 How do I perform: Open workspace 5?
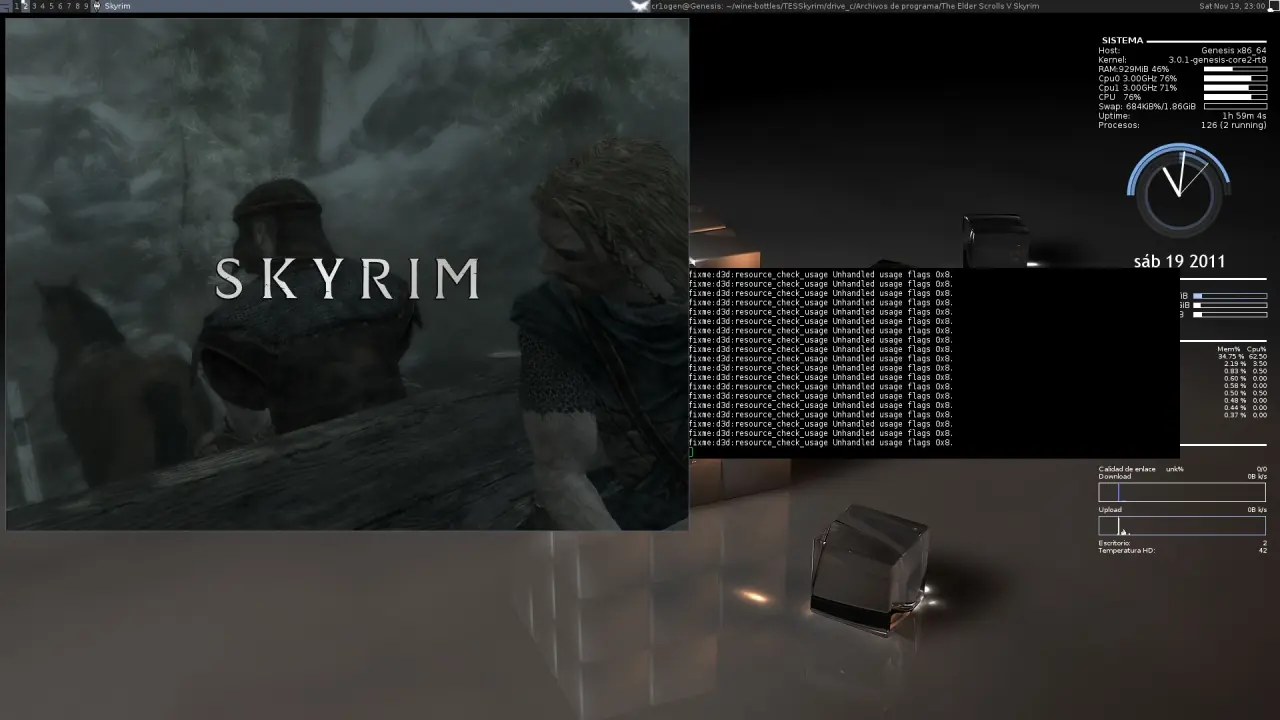coord(52,6)
